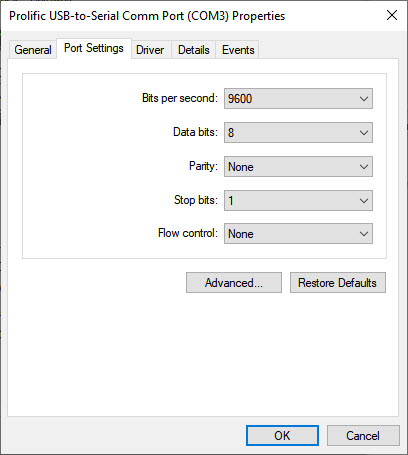View the Events tab
Viewport: 408px width, 455px height.
(238, 50)
